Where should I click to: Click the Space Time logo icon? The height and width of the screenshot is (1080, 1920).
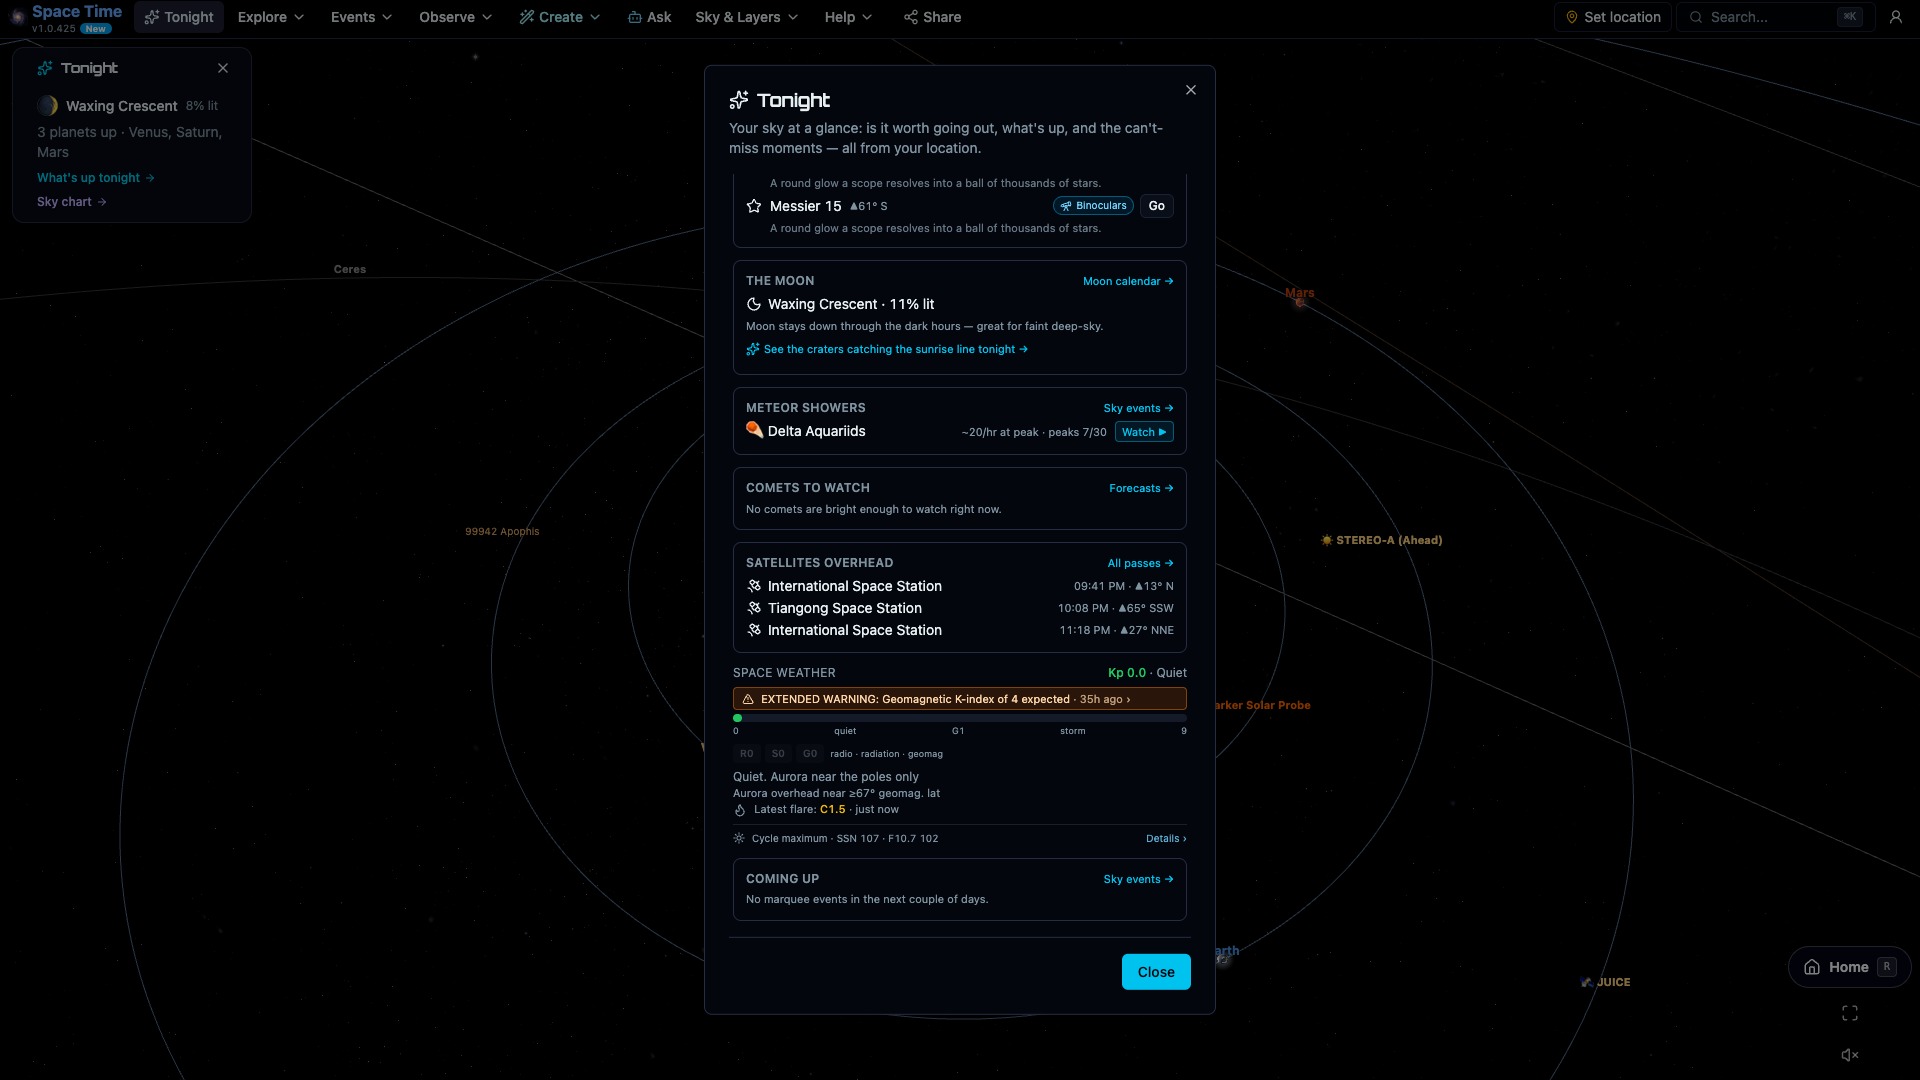(x=17, y=17)
